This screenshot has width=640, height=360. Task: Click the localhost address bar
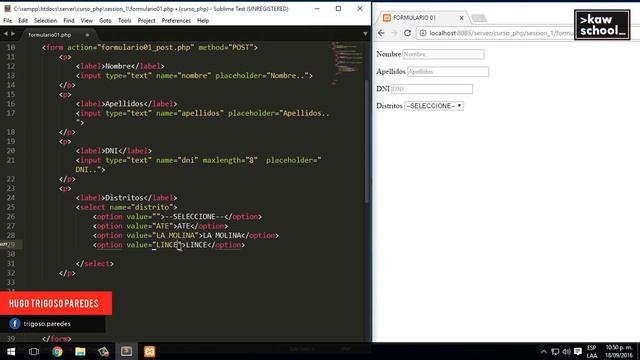click(x=501, y=33)
